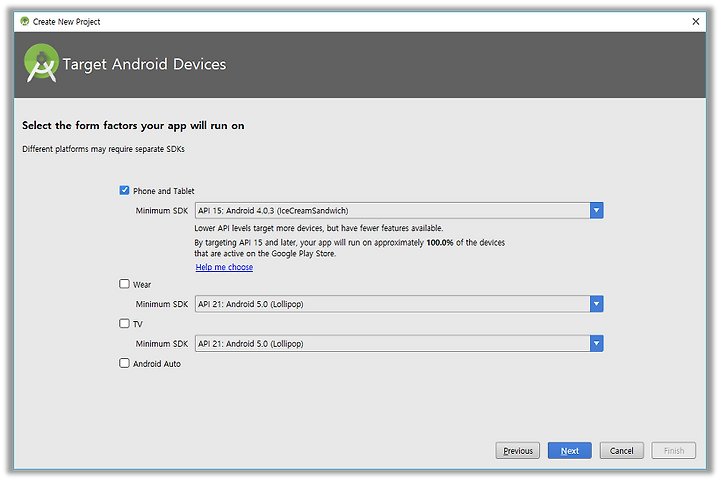The image size is (720, 481).
Task: Open the Phone and Tablet Minimum SDK dropdown arrow
Action: tap(596, 210)
